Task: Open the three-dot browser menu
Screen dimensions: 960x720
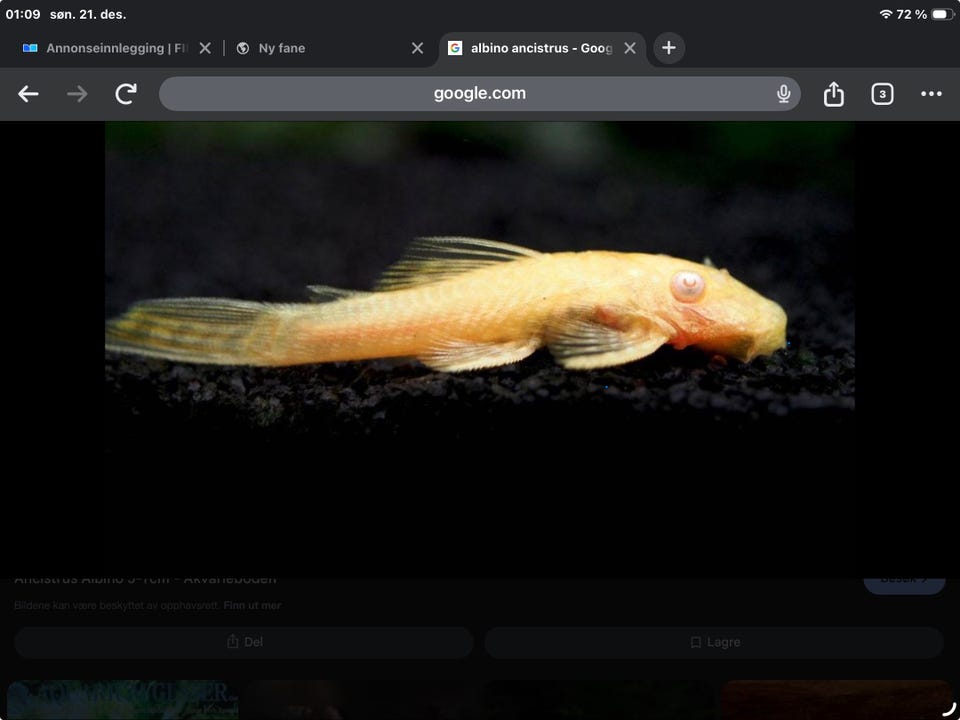Action: click(x=931, y=94)
